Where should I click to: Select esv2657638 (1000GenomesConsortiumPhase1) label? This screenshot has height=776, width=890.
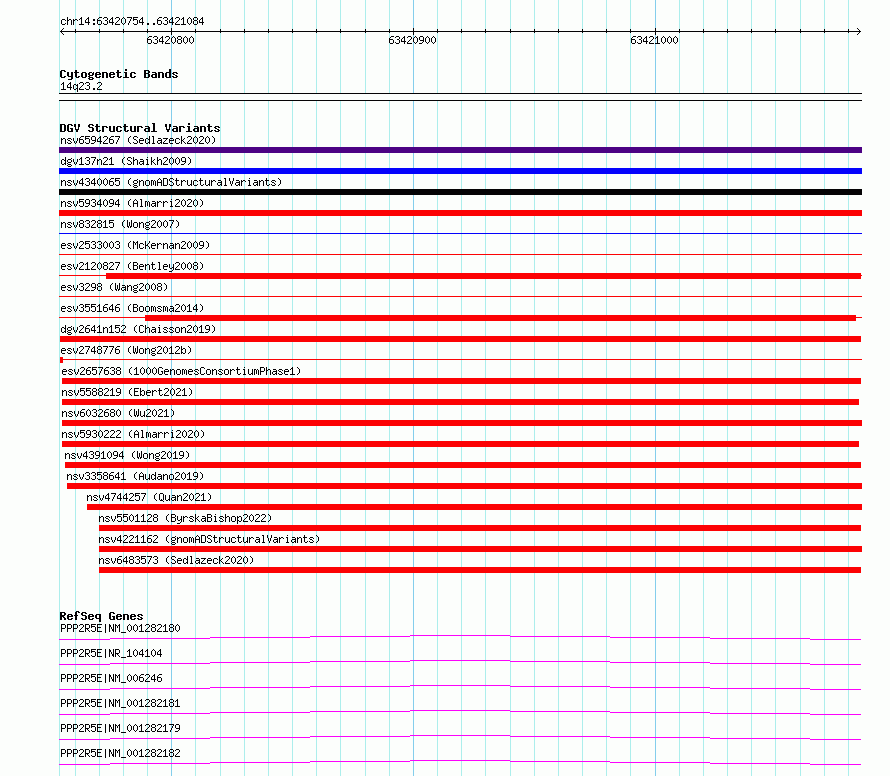pos(181,371)
